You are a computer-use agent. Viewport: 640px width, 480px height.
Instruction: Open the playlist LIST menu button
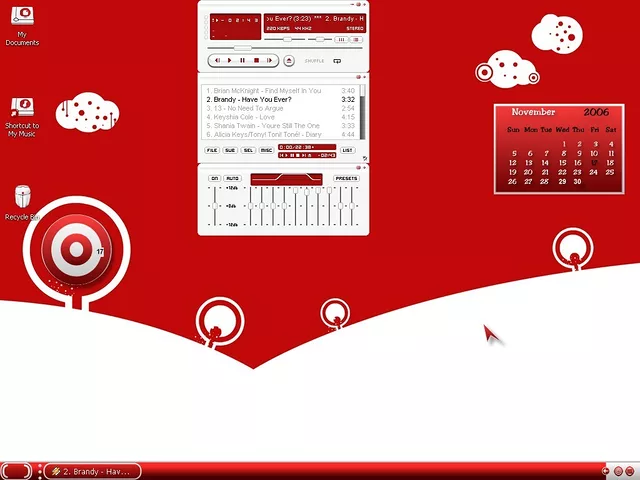click(x=347, y=150)
